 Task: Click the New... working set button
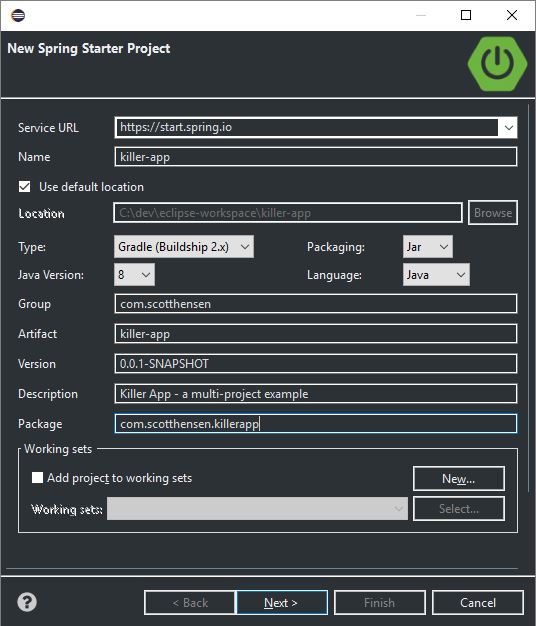[459, 478]
